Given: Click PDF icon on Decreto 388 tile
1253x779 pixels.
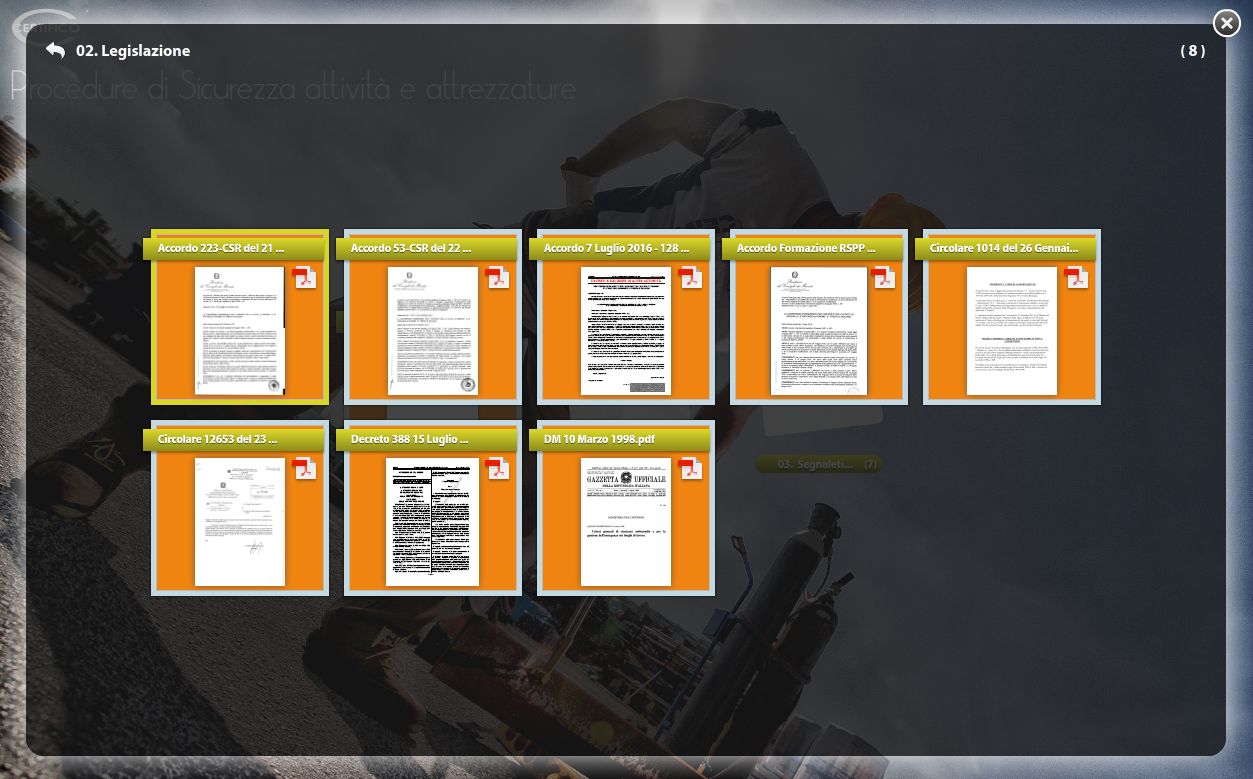Looking at the screenshot, I should click(x=498, y=468).
